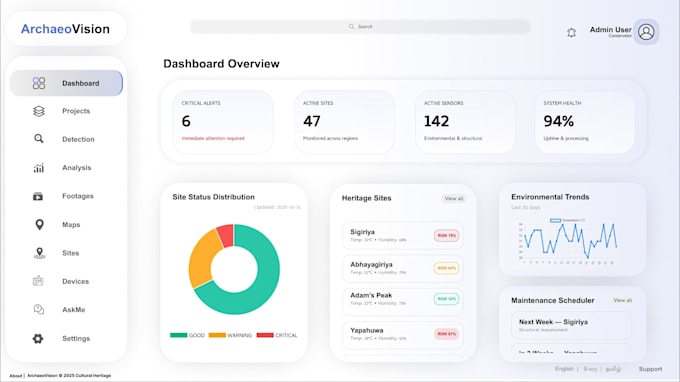Open the Dashboard menu item
The width and height of the screenshot is (680, 382).
[x=66, y=83]
